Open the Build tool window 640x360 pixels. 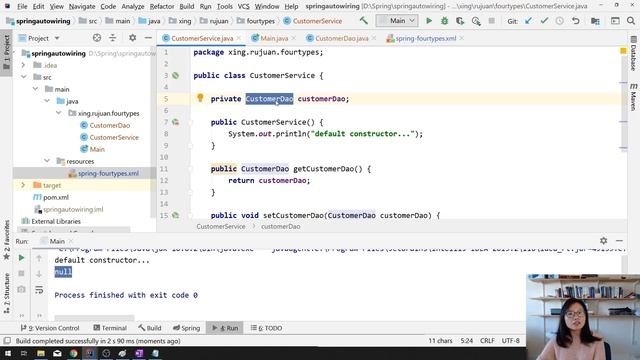[x=149, y=328]
